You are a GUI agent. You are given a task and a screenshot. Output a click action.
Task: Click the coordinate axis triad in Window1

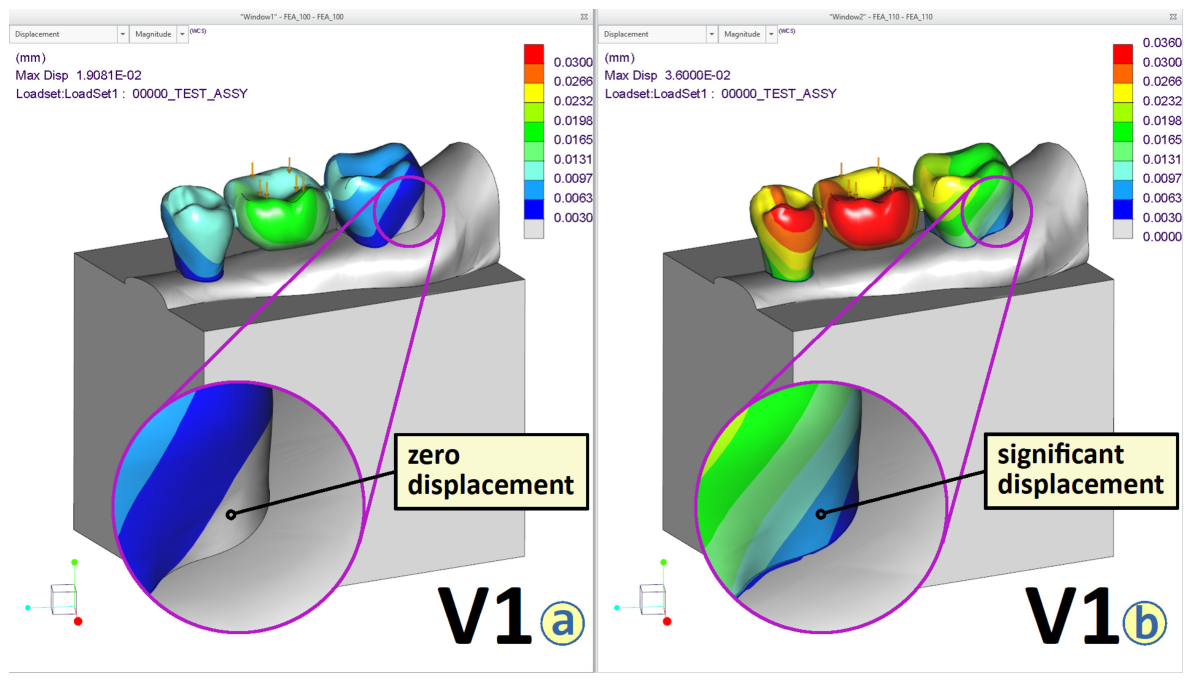click(x=55, y=596)
